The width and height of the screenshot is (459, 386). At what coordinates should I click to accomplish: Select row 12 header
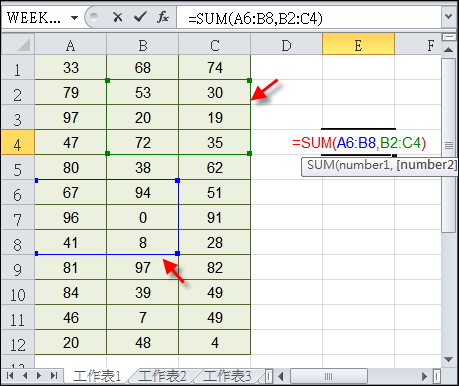(x=18, y=343)
